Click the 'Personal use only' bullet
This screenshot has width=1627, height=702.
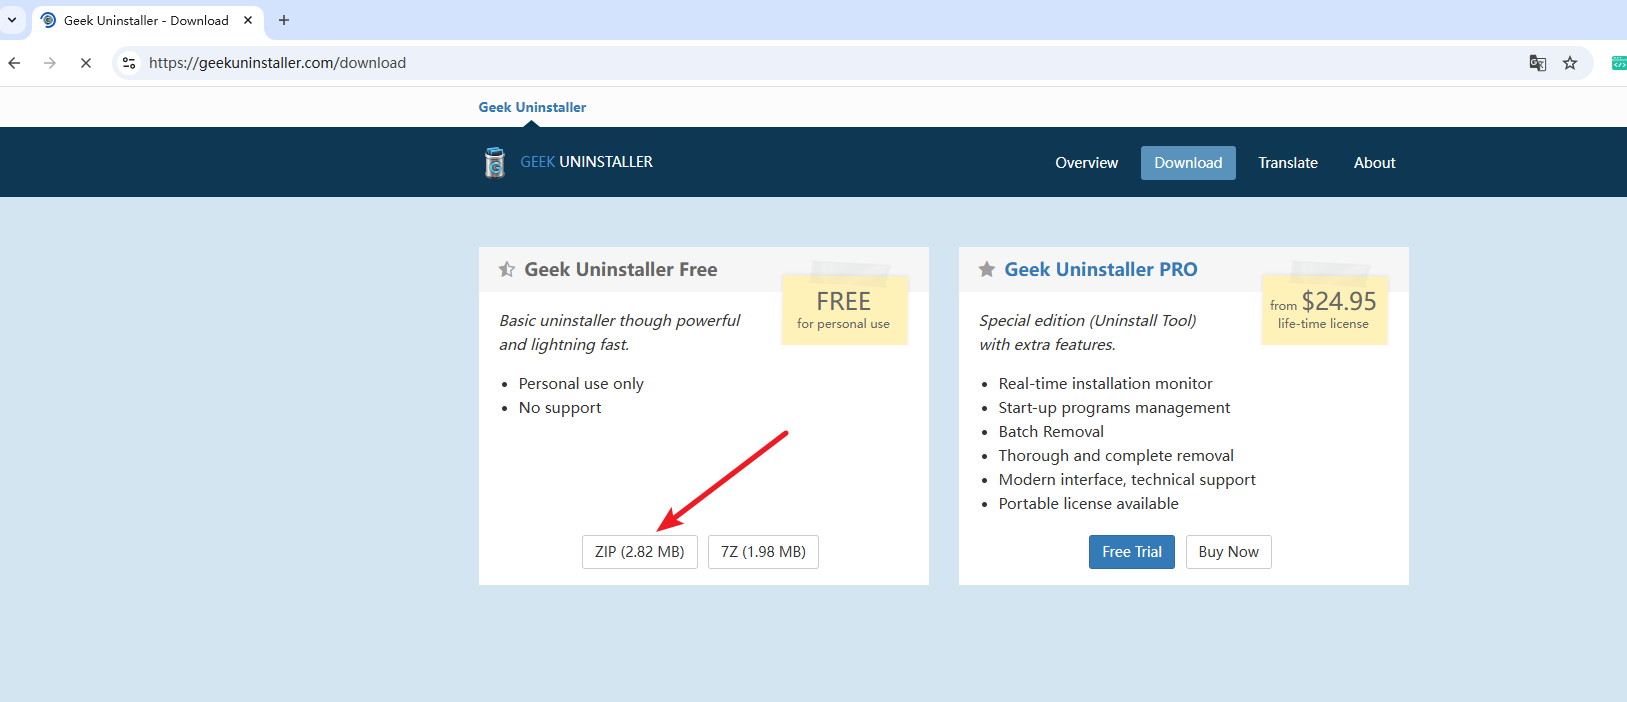tap(581, 384)
